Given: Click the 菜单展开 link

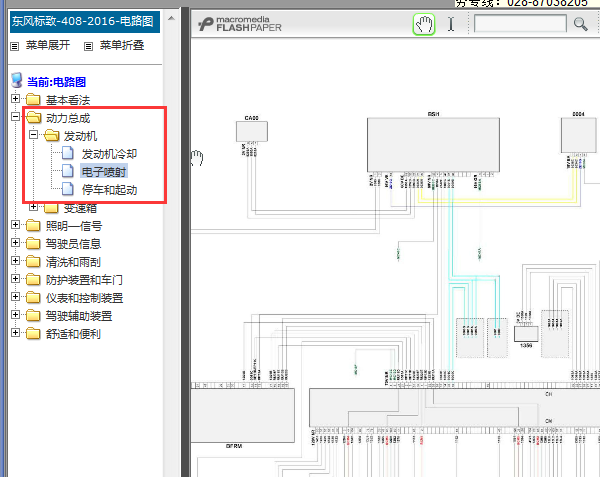Looking at the screenshot, I should tap(47, 46).
